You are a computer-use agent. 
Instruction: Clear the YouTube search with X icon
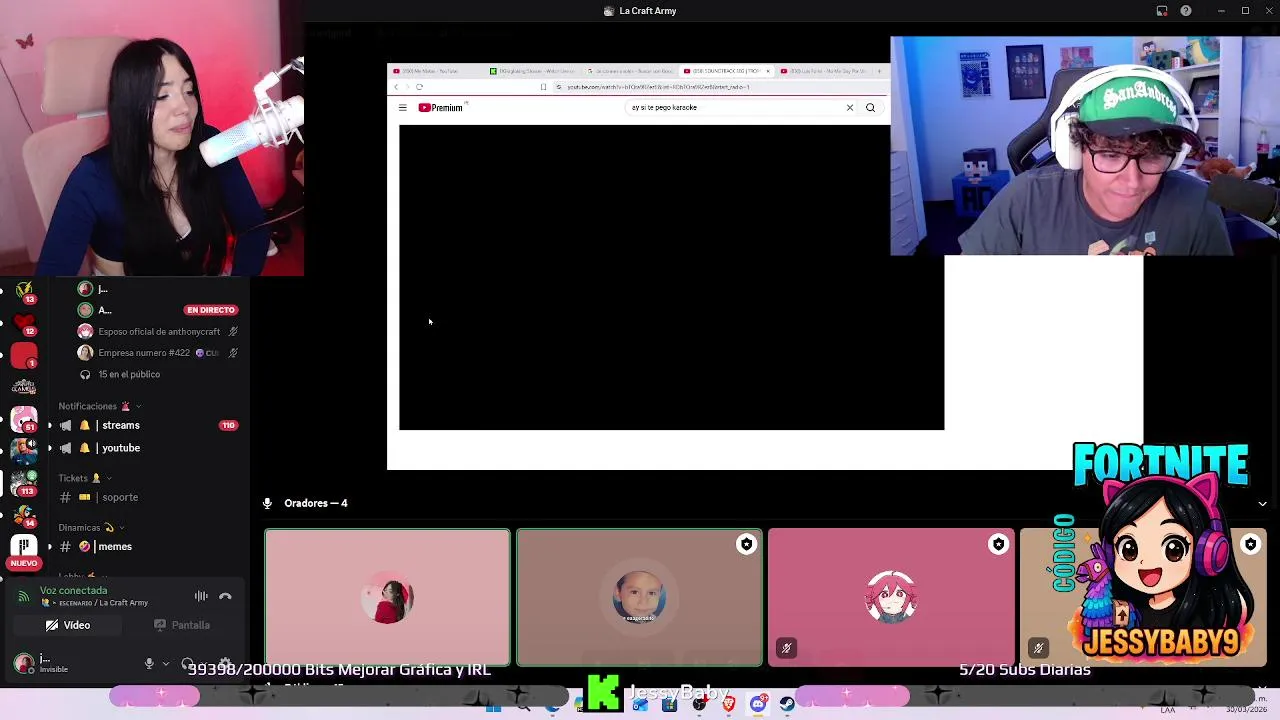click(x=850, y=107)
